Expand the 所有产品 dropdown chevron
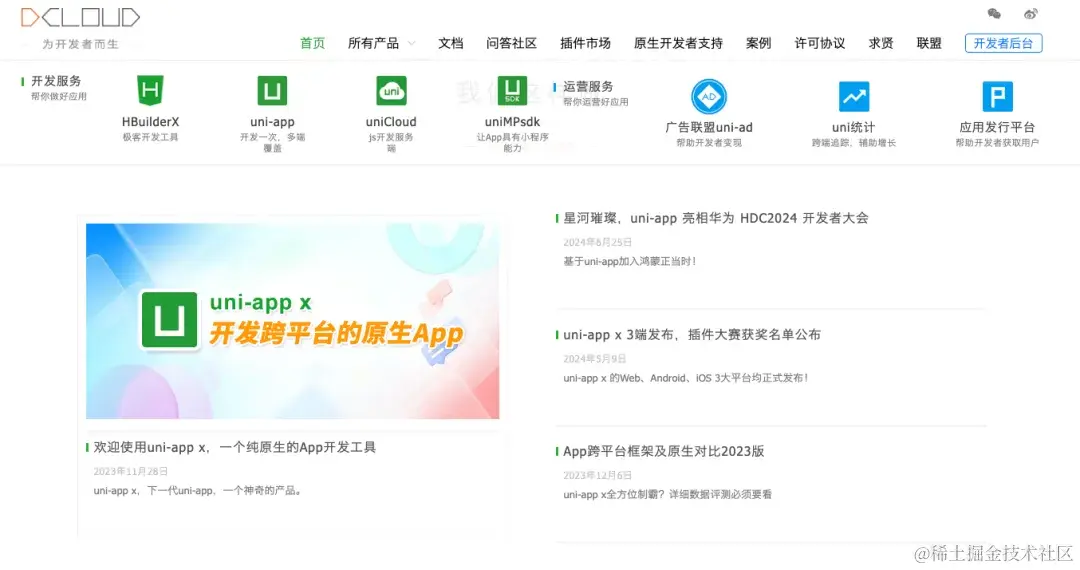Viewport: 1080px width, 570px height. (x=412, y=43)
